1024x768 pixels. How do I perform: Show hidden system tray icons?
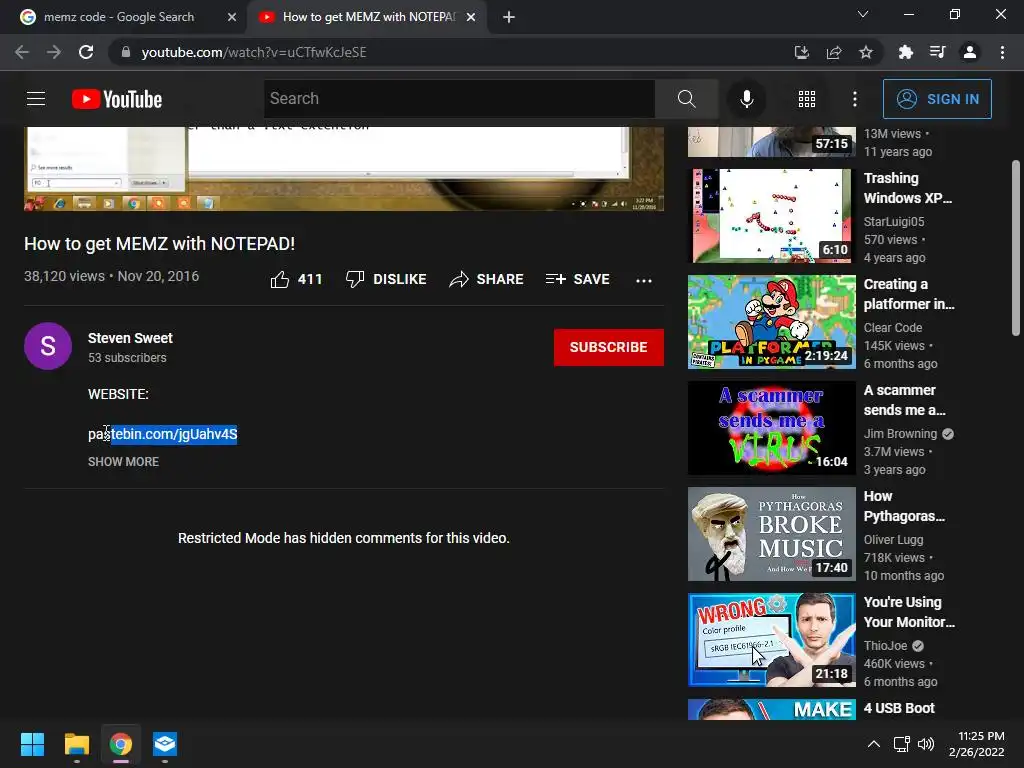tap(873, 744)
